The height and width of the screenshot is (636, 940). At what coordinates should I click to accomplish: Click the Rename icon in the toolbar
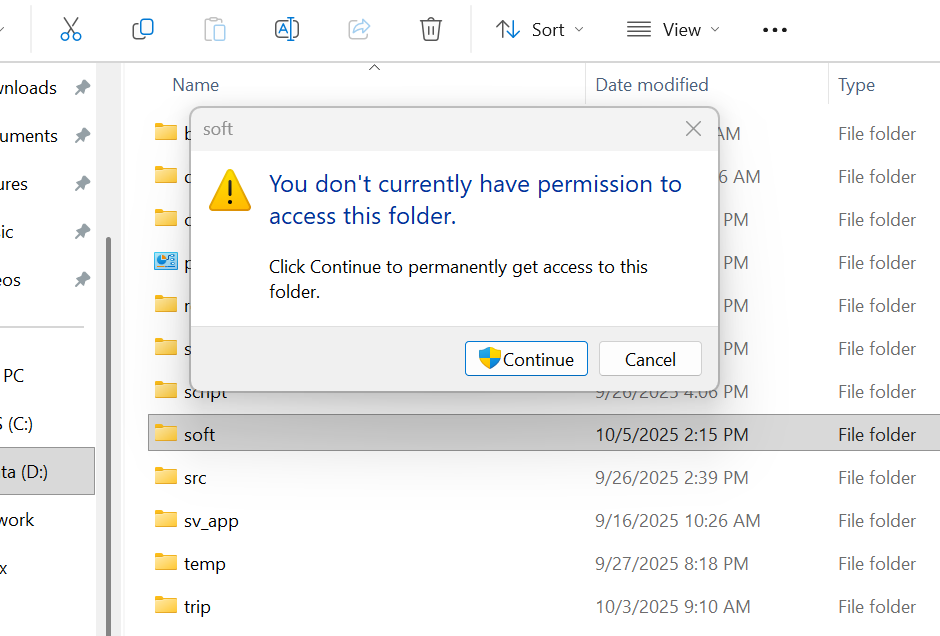pyautogui.click(x=287, y=29)
